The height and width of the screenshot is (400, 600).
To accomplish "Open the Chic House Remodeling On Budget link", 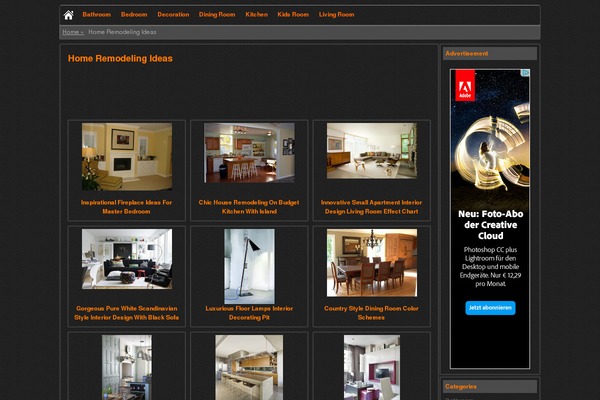I will pyautogui.click(x=249, y=207).
